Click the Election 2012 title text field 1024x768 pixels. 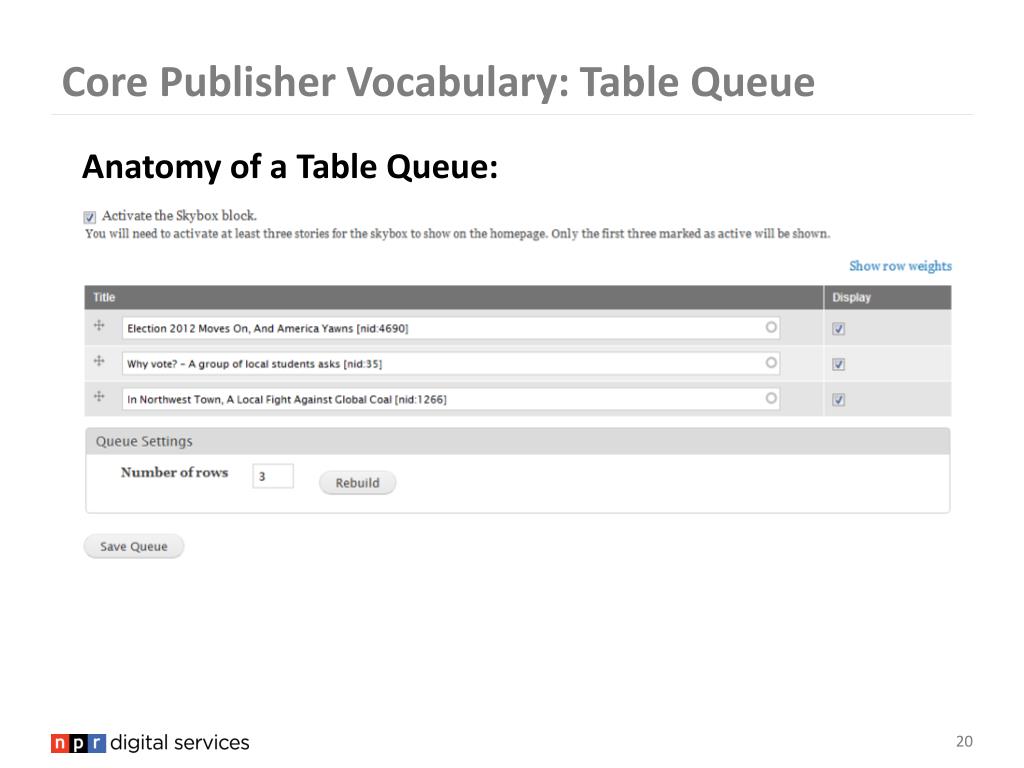pos(451,328)
